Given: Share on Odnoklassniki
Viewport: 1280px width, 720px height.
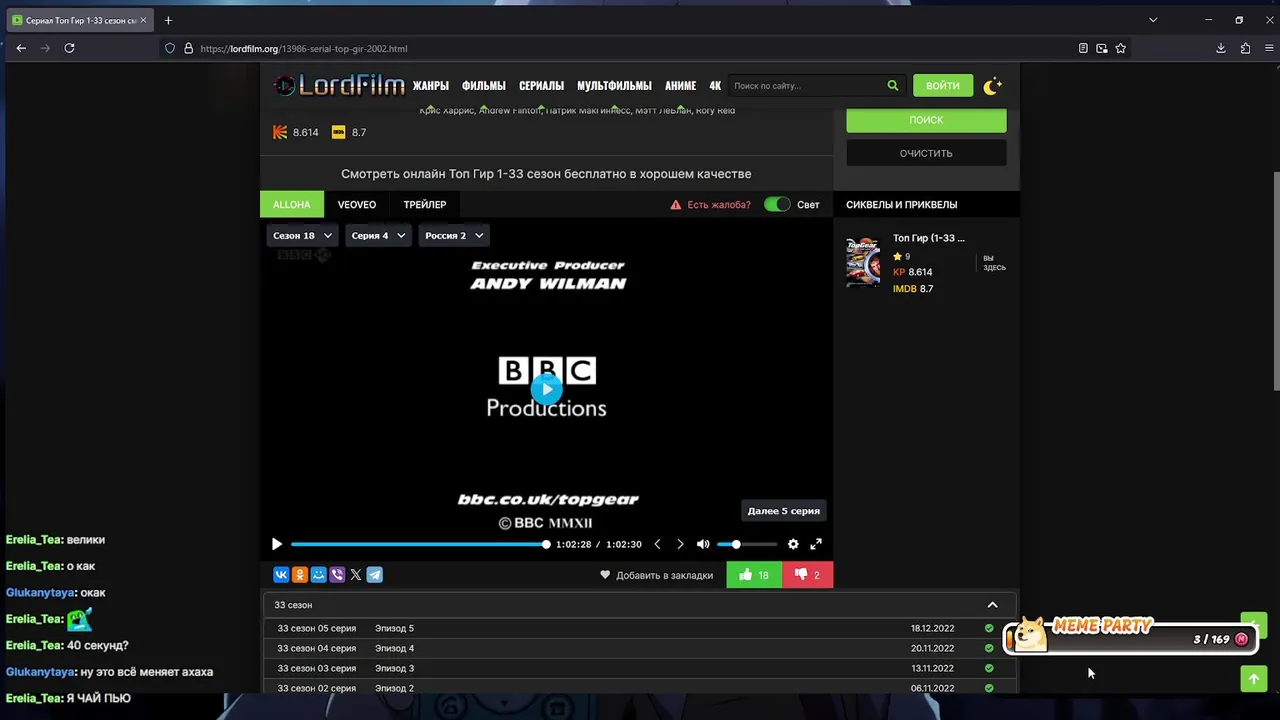Looking at the screenshot, I should pyautogui.click(x=300, y=575).
